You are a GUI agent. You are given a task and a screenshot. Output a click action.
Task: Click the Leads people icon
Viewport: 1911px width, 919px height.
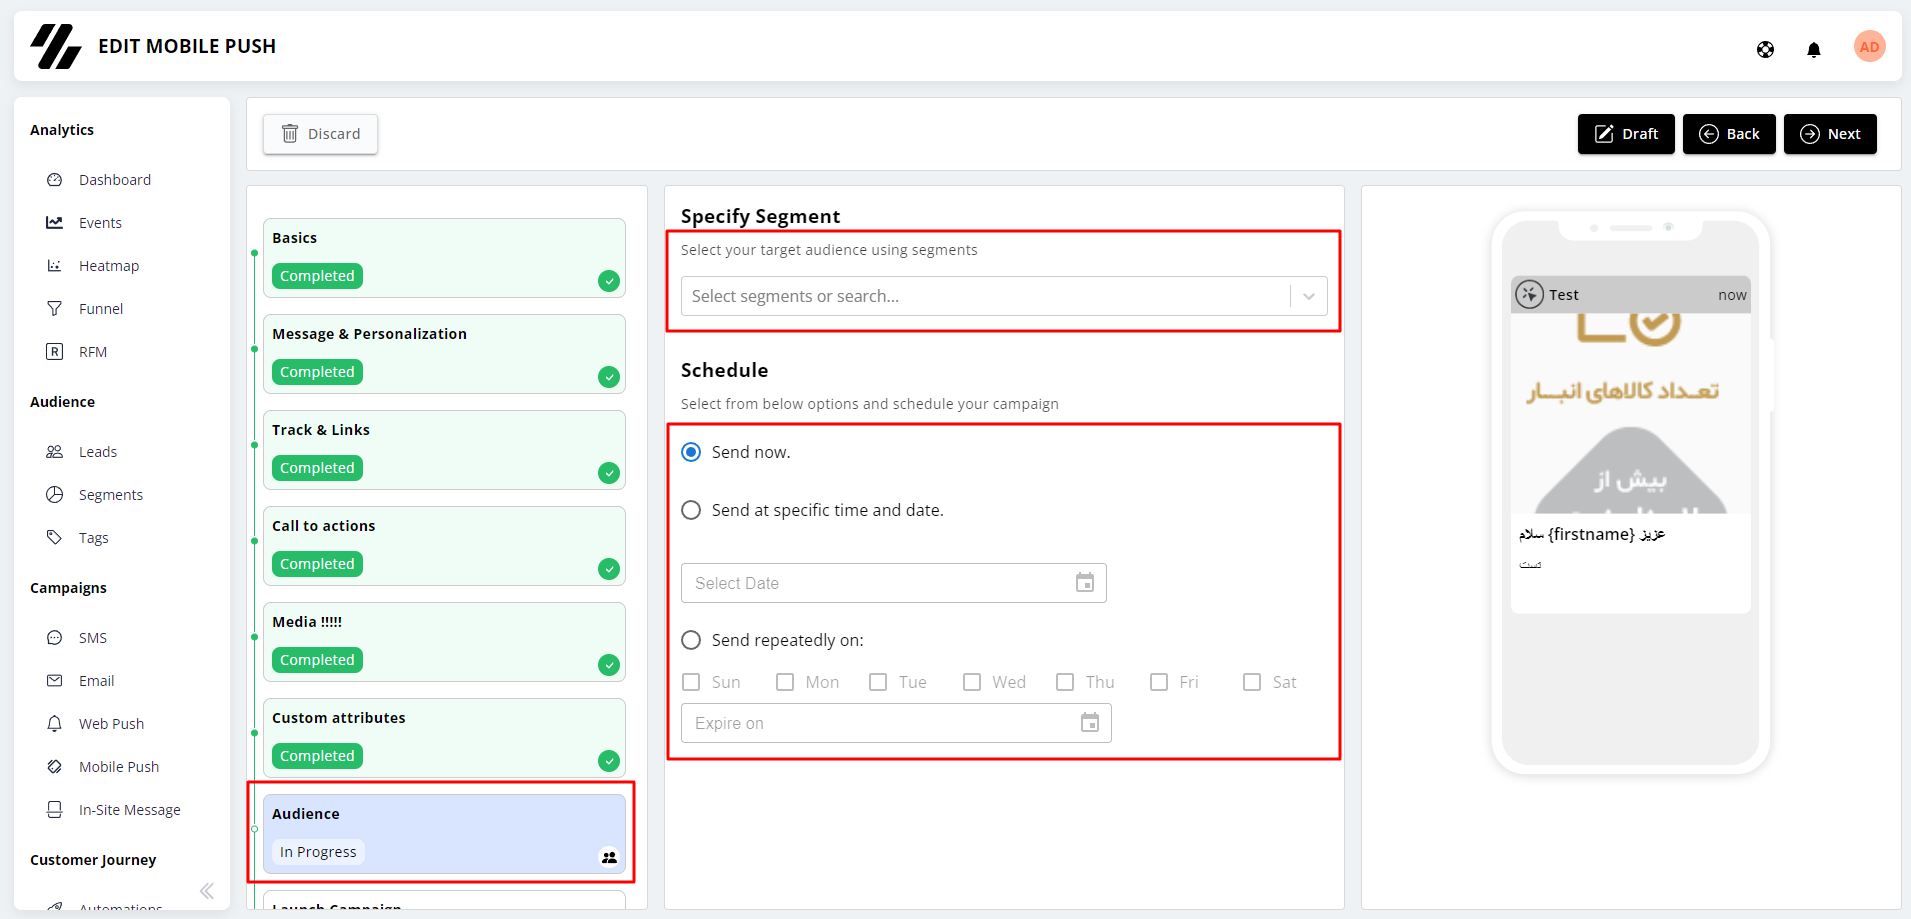point(55,452)
